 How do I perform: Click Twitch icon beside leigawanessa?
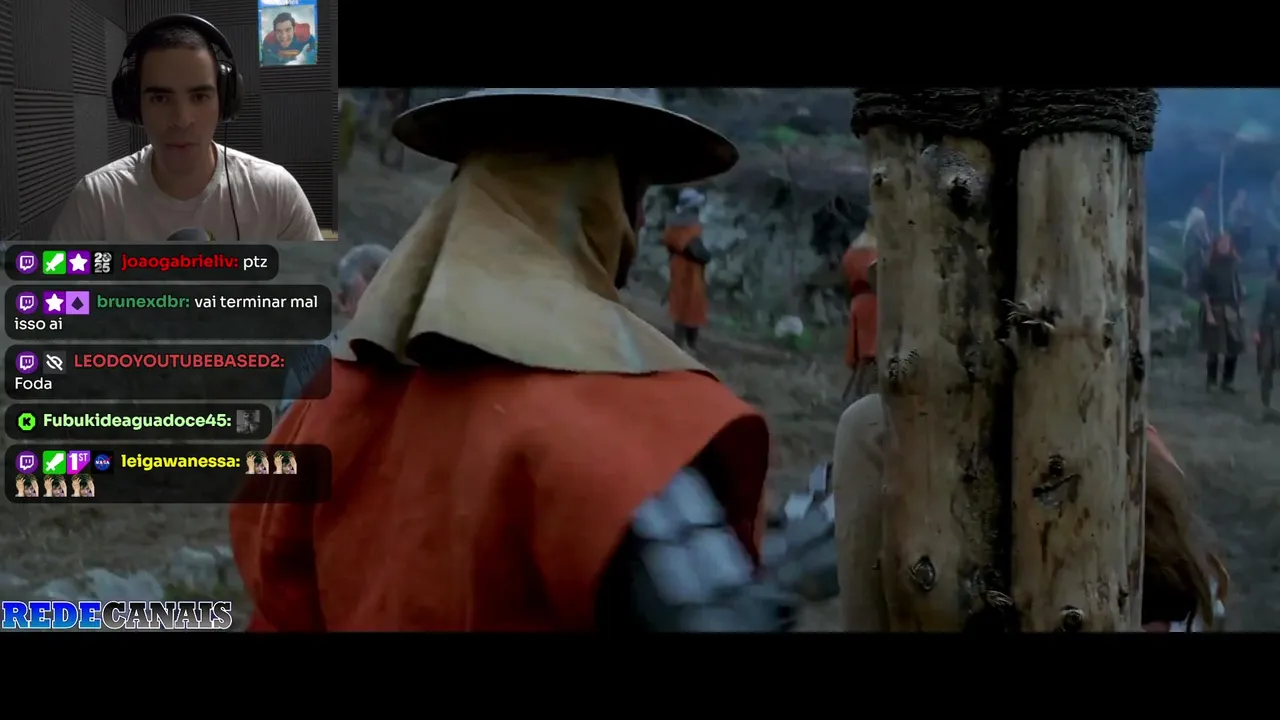click(x=28, y=462)
